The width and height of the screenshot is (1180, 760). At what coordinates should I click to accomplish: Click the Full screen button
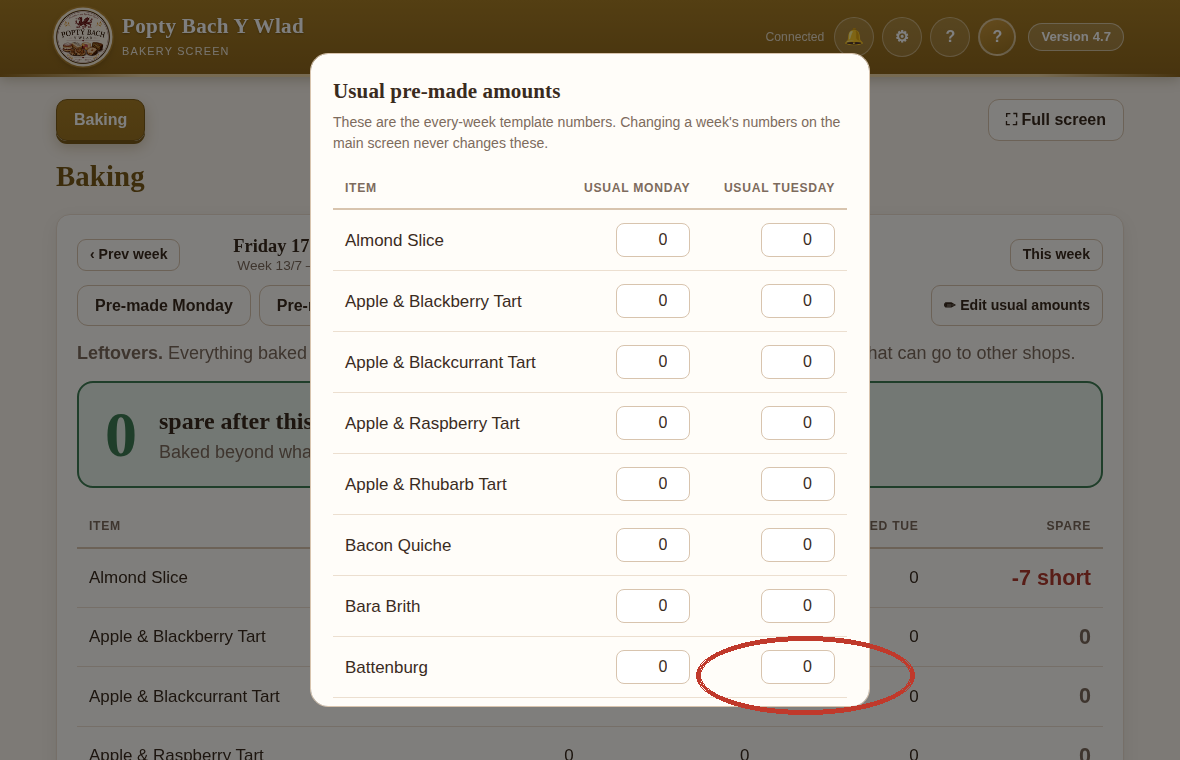click(1055, 120)
